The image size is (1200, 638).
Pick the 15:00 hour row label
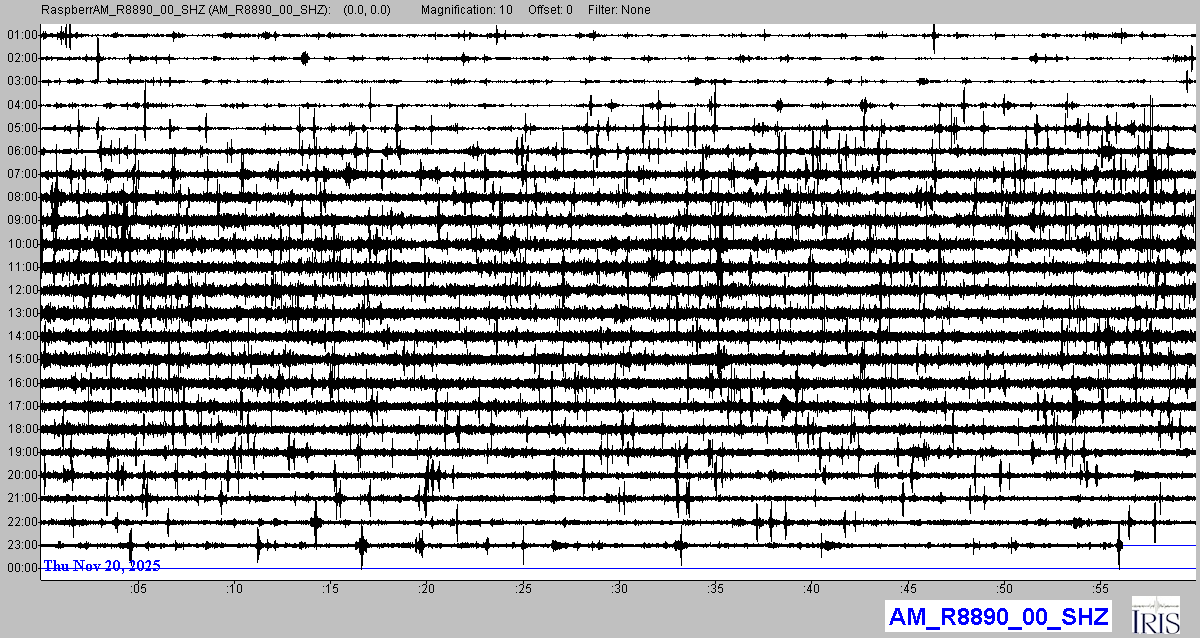(x=22, y=359)
